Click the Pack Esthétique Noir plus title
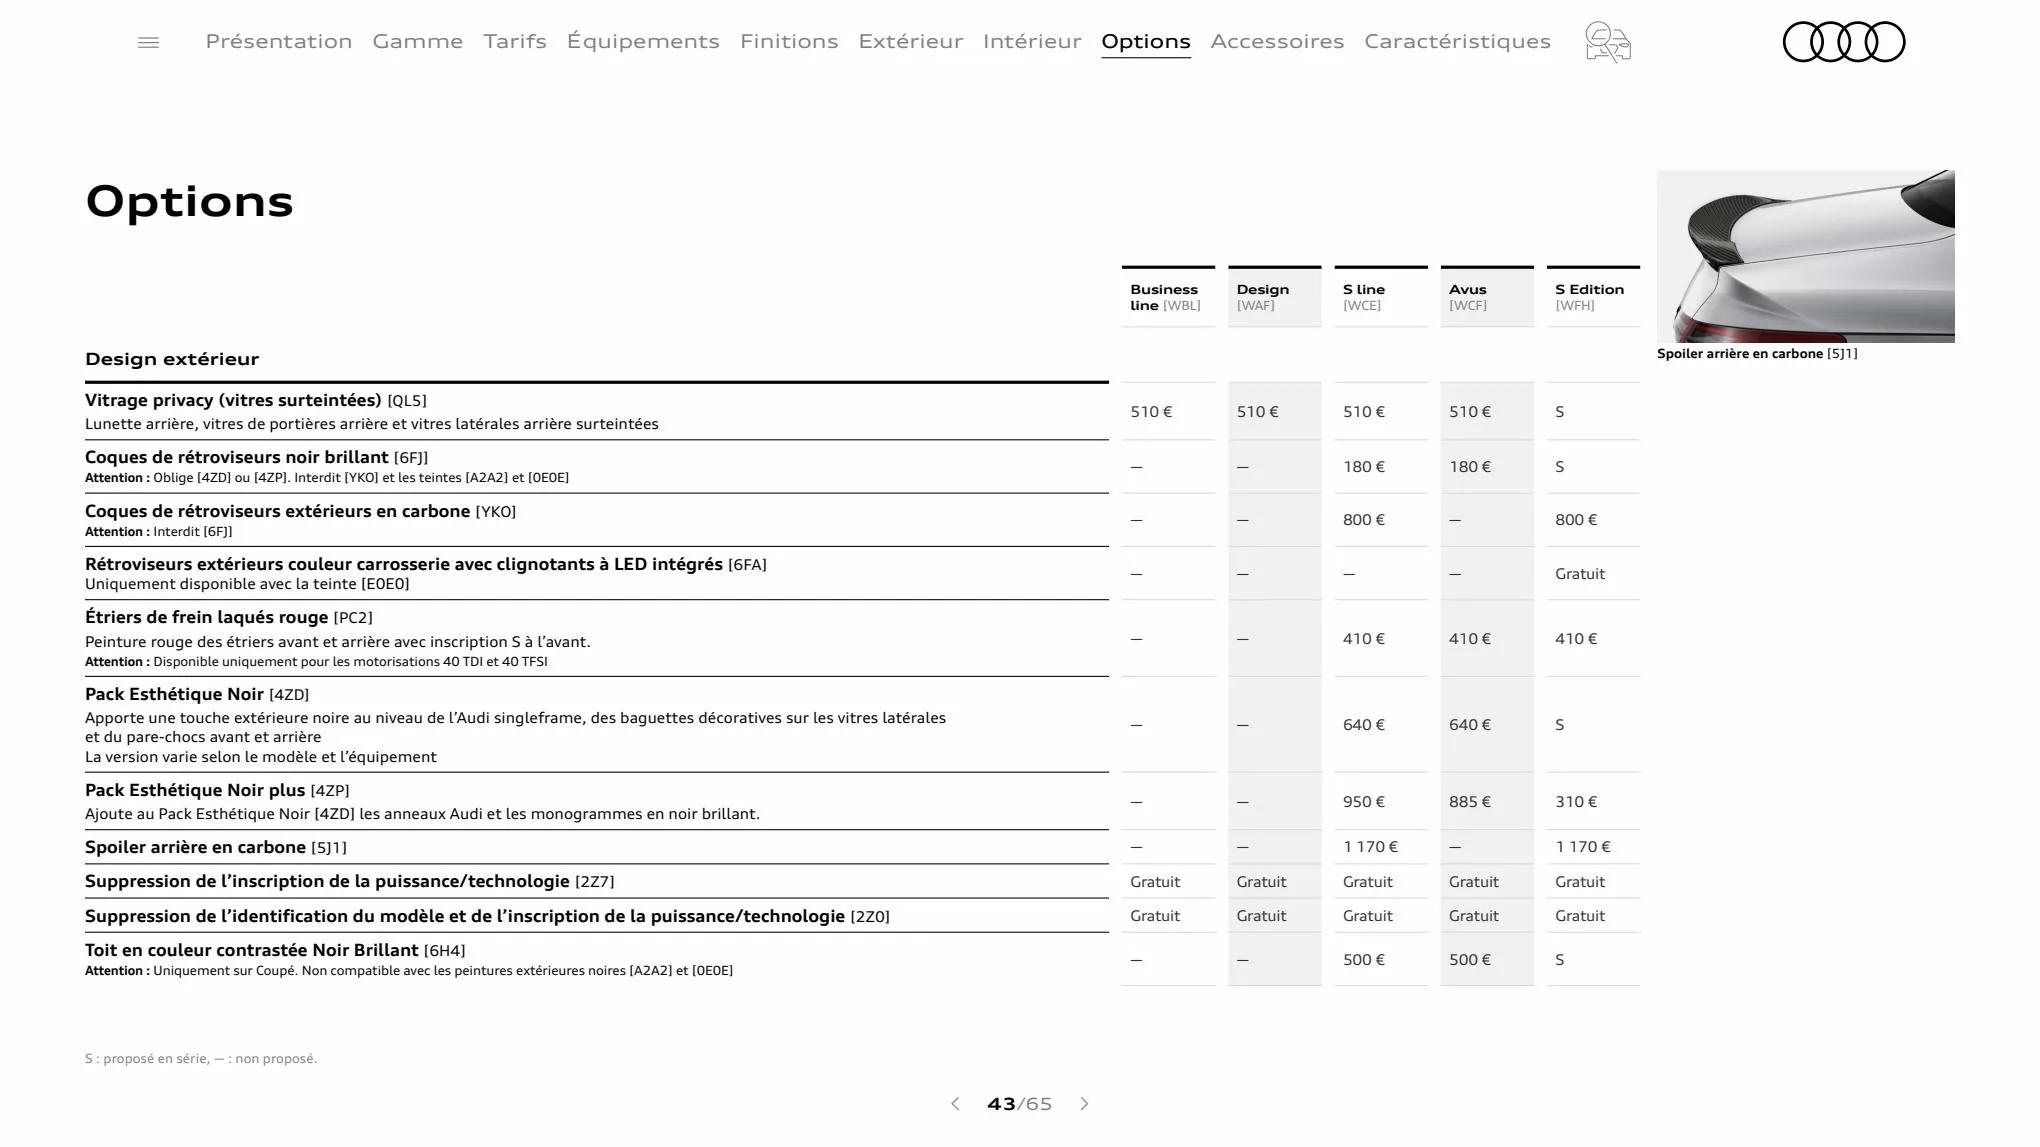 pyautogui.click(x=217, y=790)
